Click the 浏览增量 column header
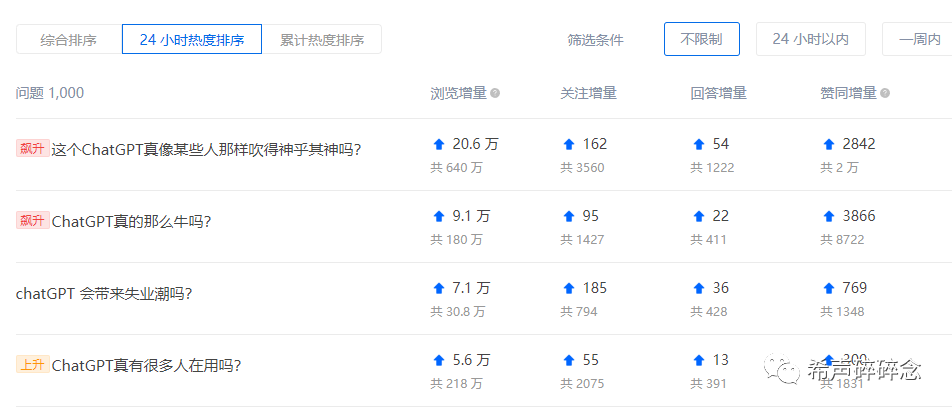 click(458, 93)
